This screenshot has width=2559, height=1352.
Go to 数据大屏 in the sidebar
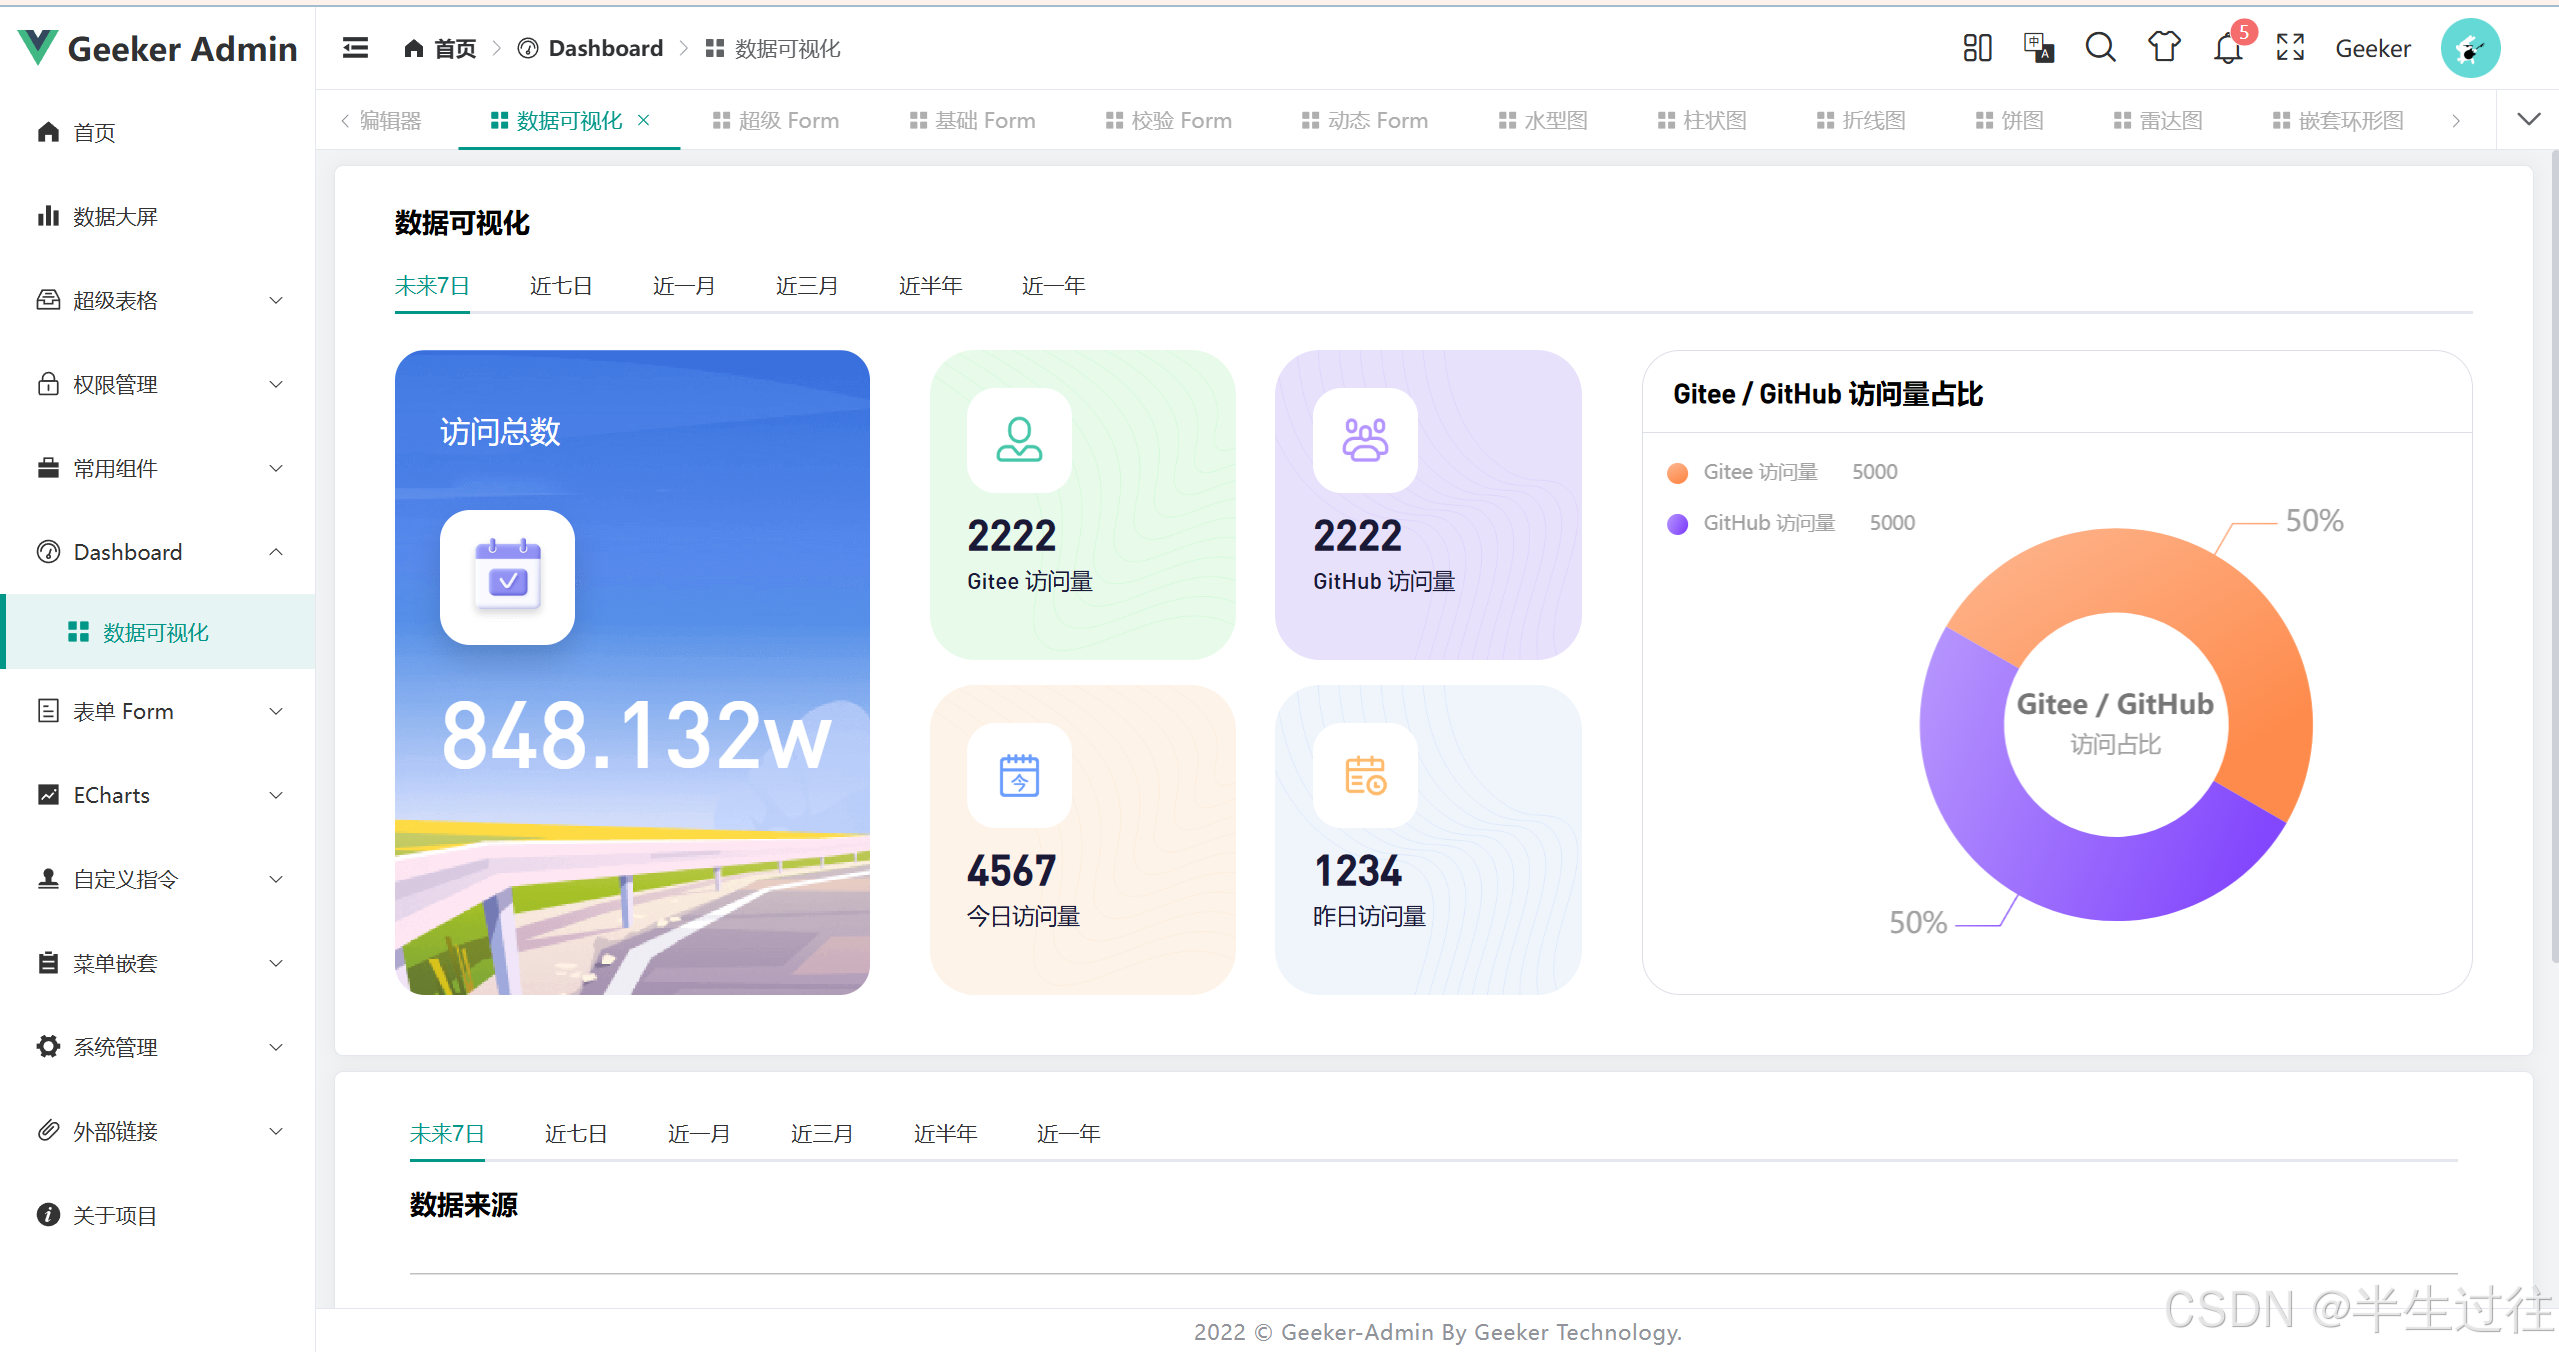115,216
